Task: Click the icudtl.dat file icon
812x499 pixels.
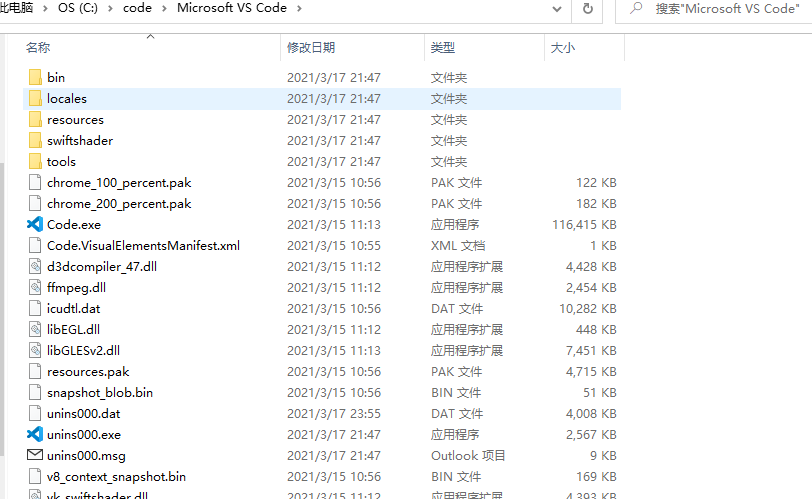Action: [x=35, y=309]
